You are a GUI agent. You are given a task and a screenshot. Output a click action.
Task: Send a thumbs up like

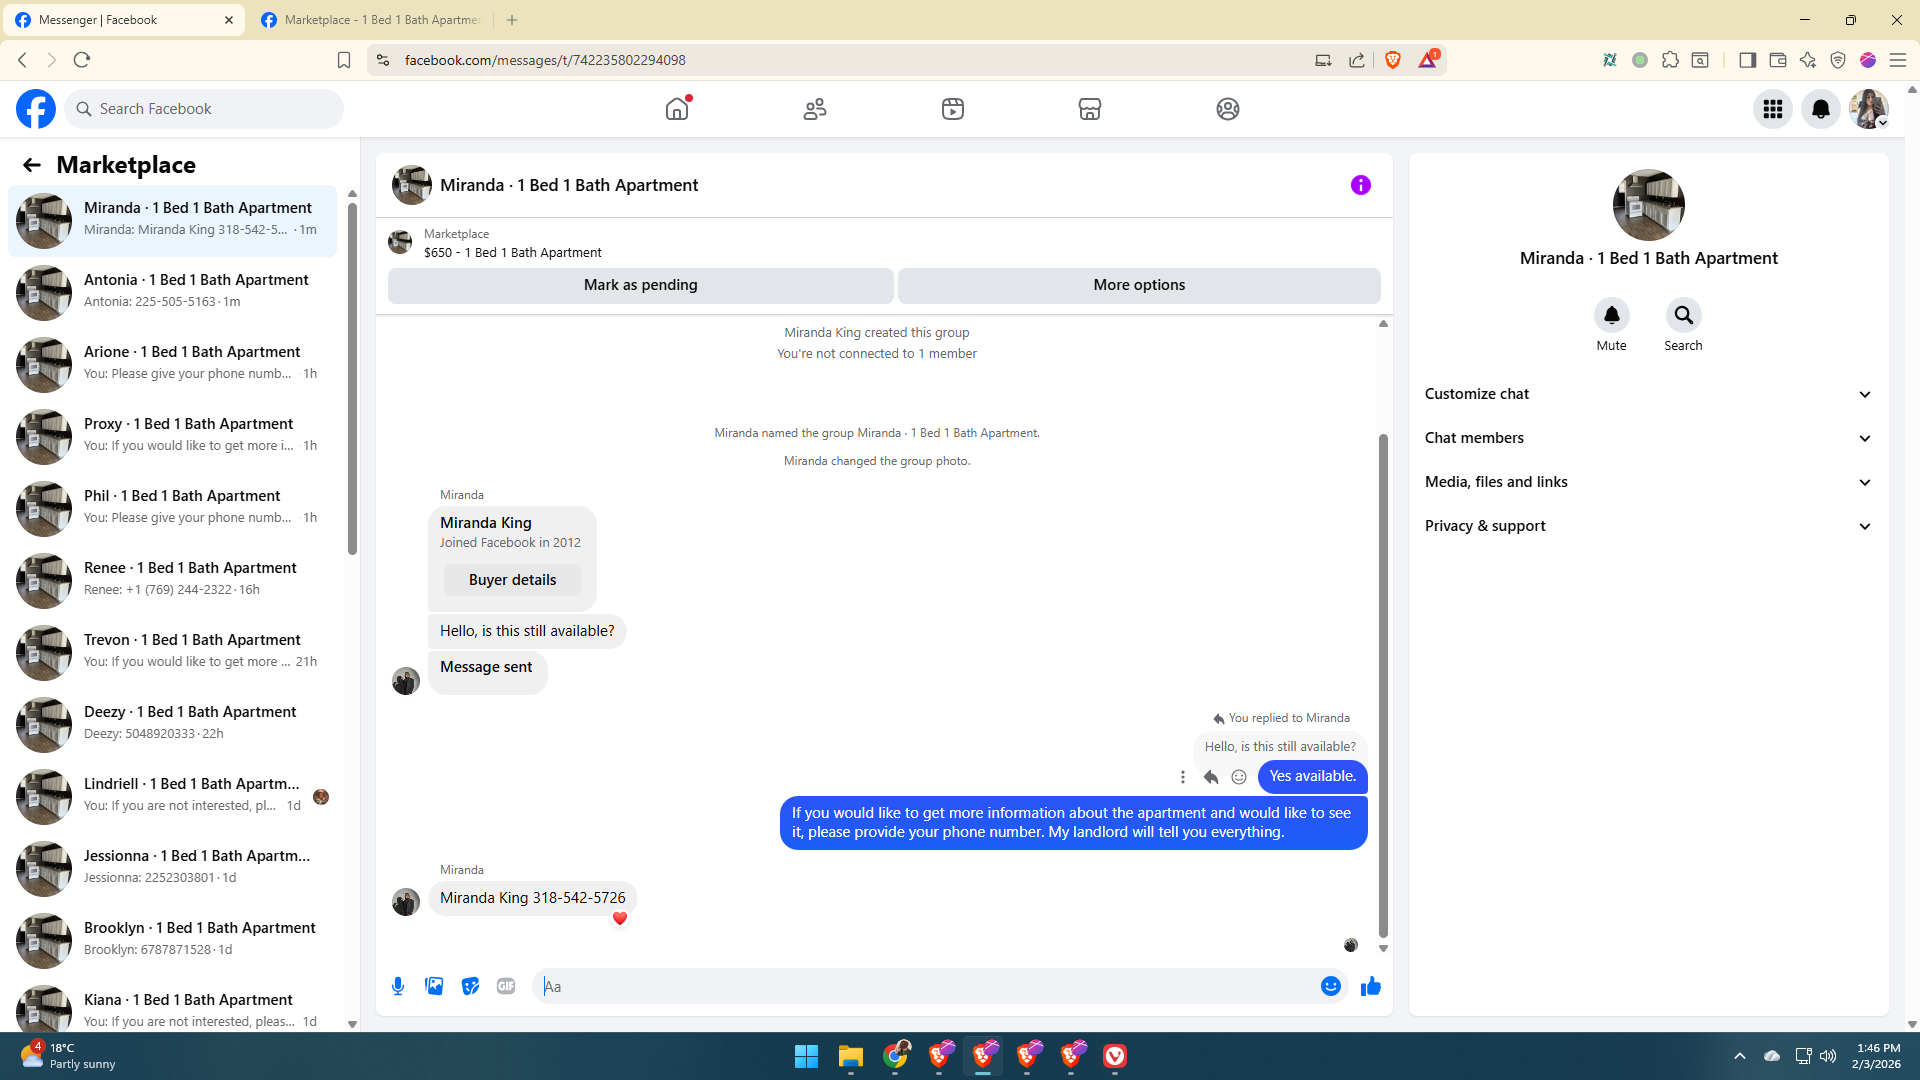1370,986
